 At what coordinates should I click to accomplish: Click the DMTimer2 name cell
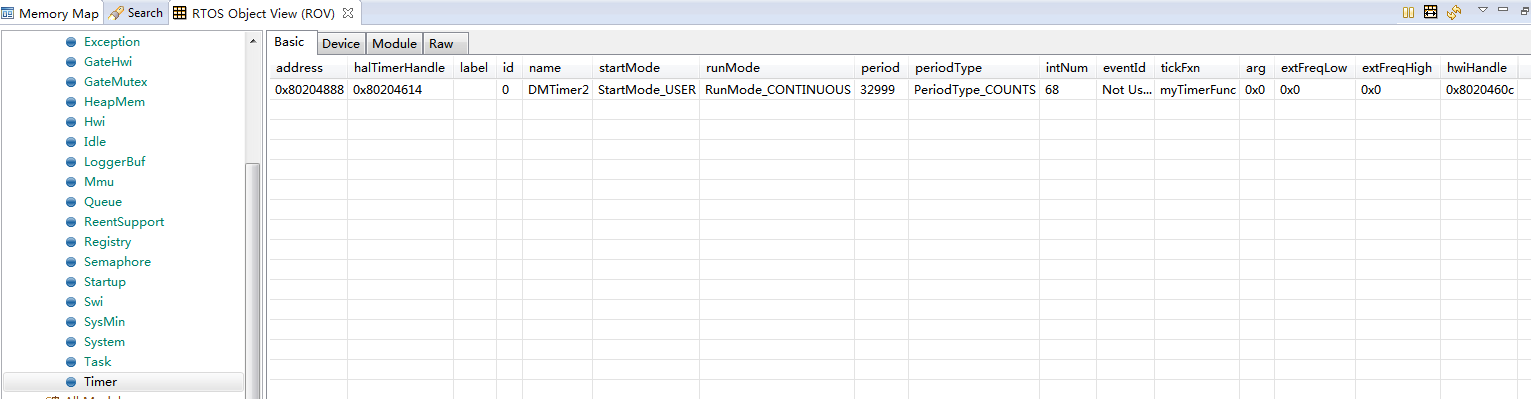(x=558, y=89)
